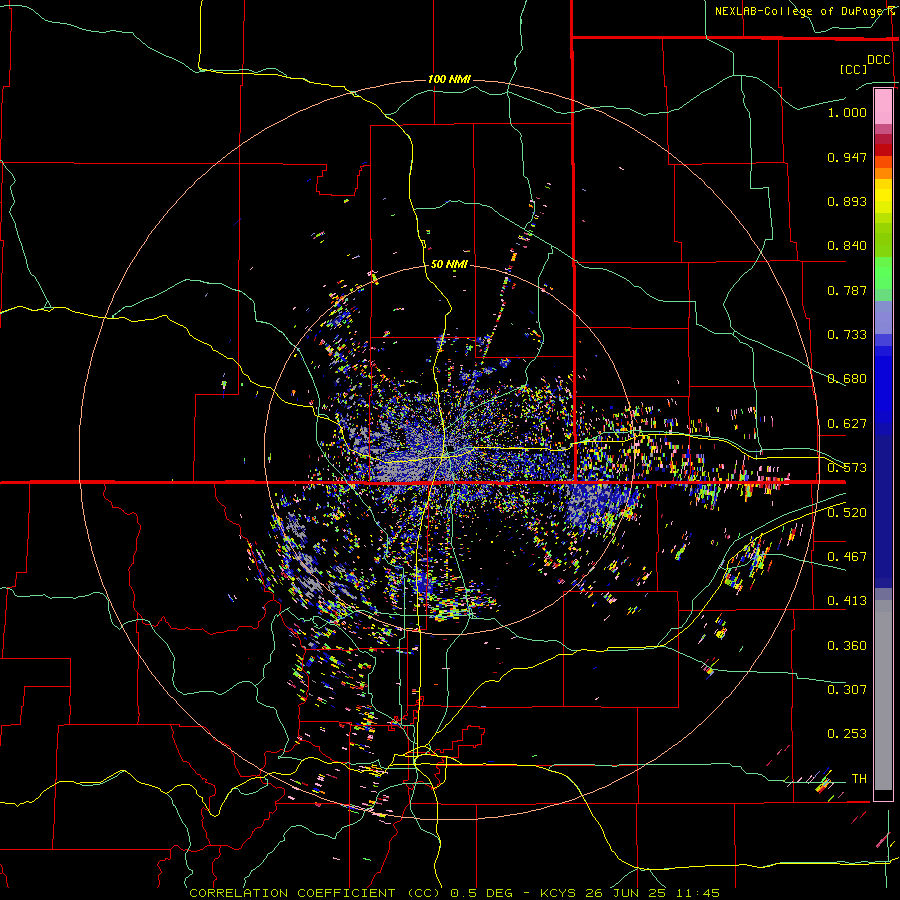The image size is (900, 900).
Task: Click the 50 NMI range ring label
Action: point(449,265)
